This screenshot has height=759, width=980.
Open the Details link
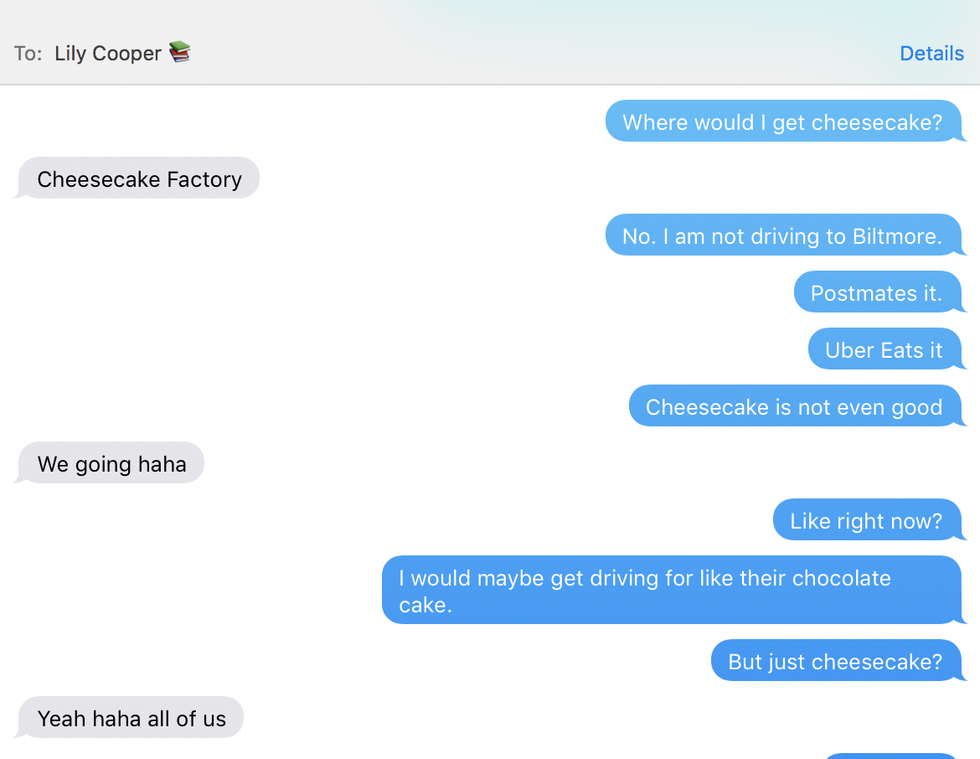pyautogui.click(x=931, y=53)
